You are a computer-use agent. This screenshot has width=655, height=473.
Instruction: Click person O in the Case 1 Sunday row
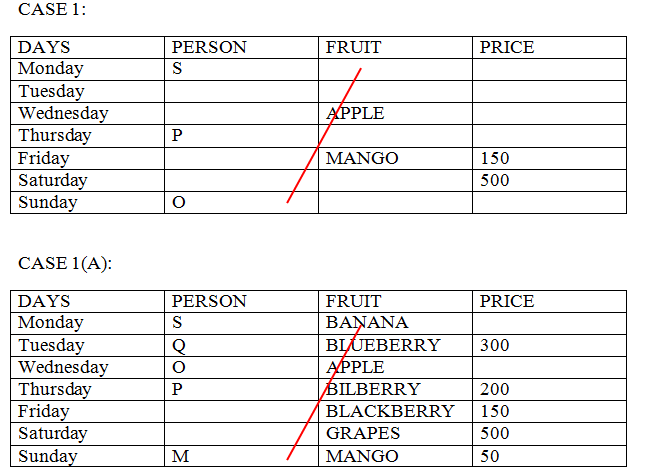pyautogui.click(x=178, y=203)
